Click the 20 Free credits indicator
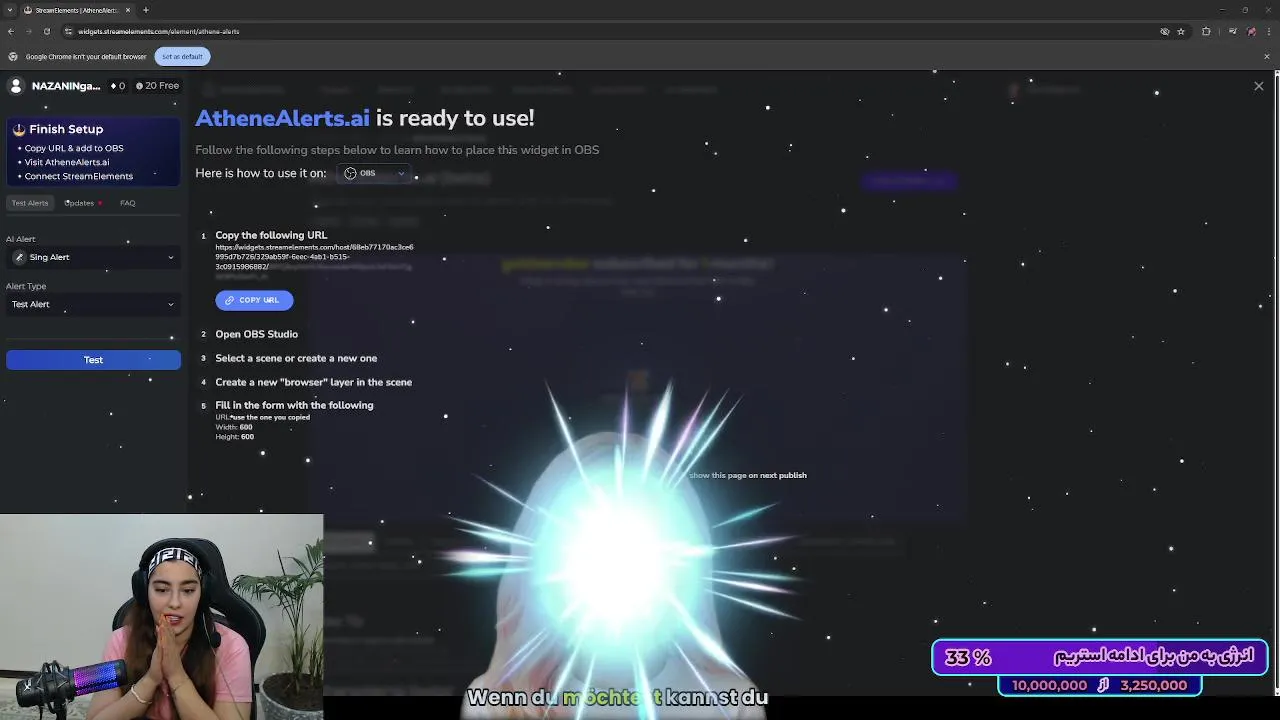The width and height of the screenshot is (1280, 720). click(x=157, y=86)
